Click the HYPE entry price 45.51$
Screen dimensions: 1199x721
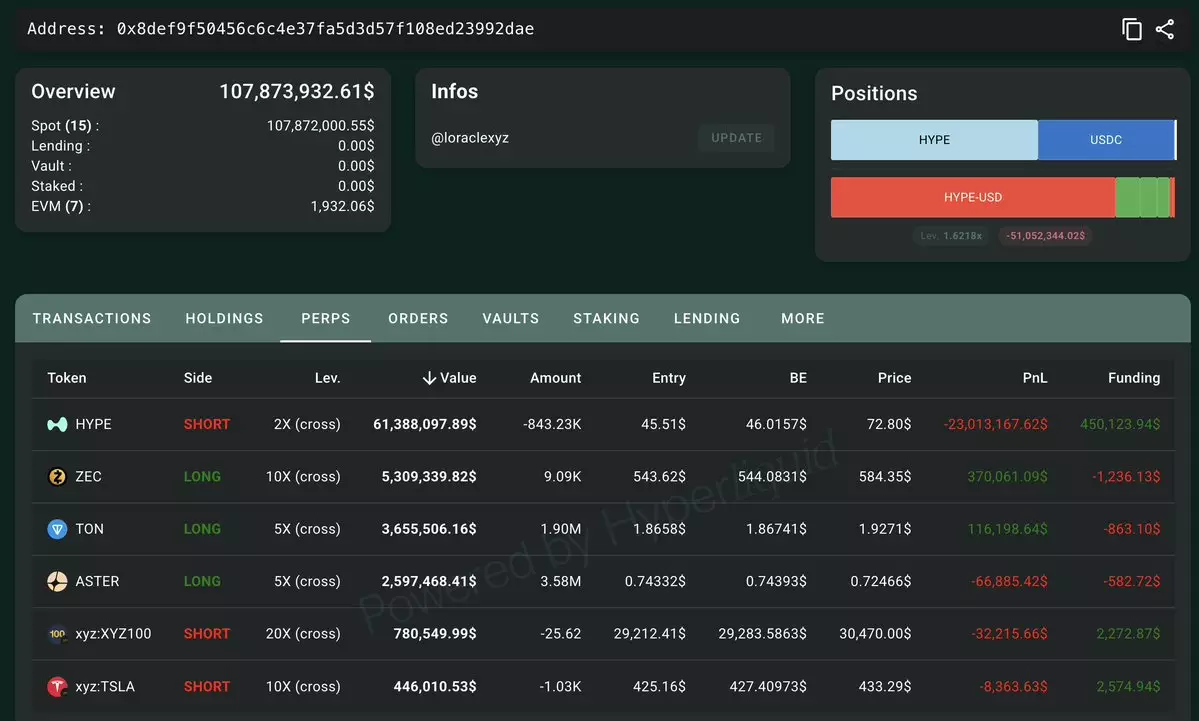click(x=663, y=424)
